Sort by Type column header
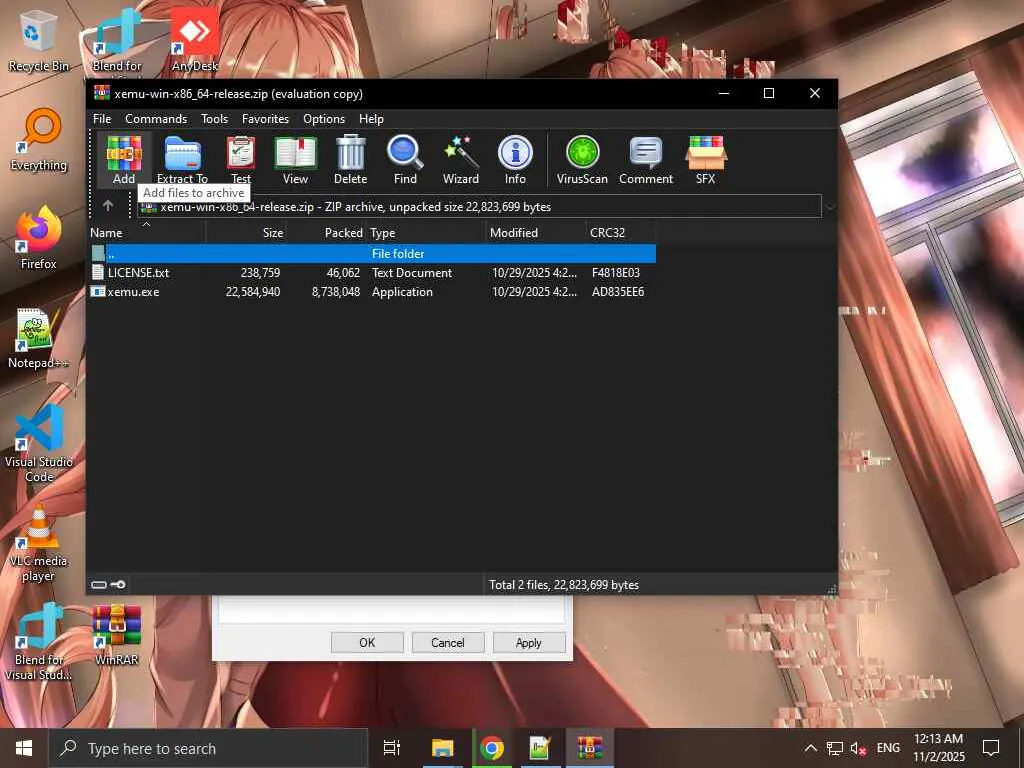Viewport: 1024px width, 768px height. (x=426, y=232)
